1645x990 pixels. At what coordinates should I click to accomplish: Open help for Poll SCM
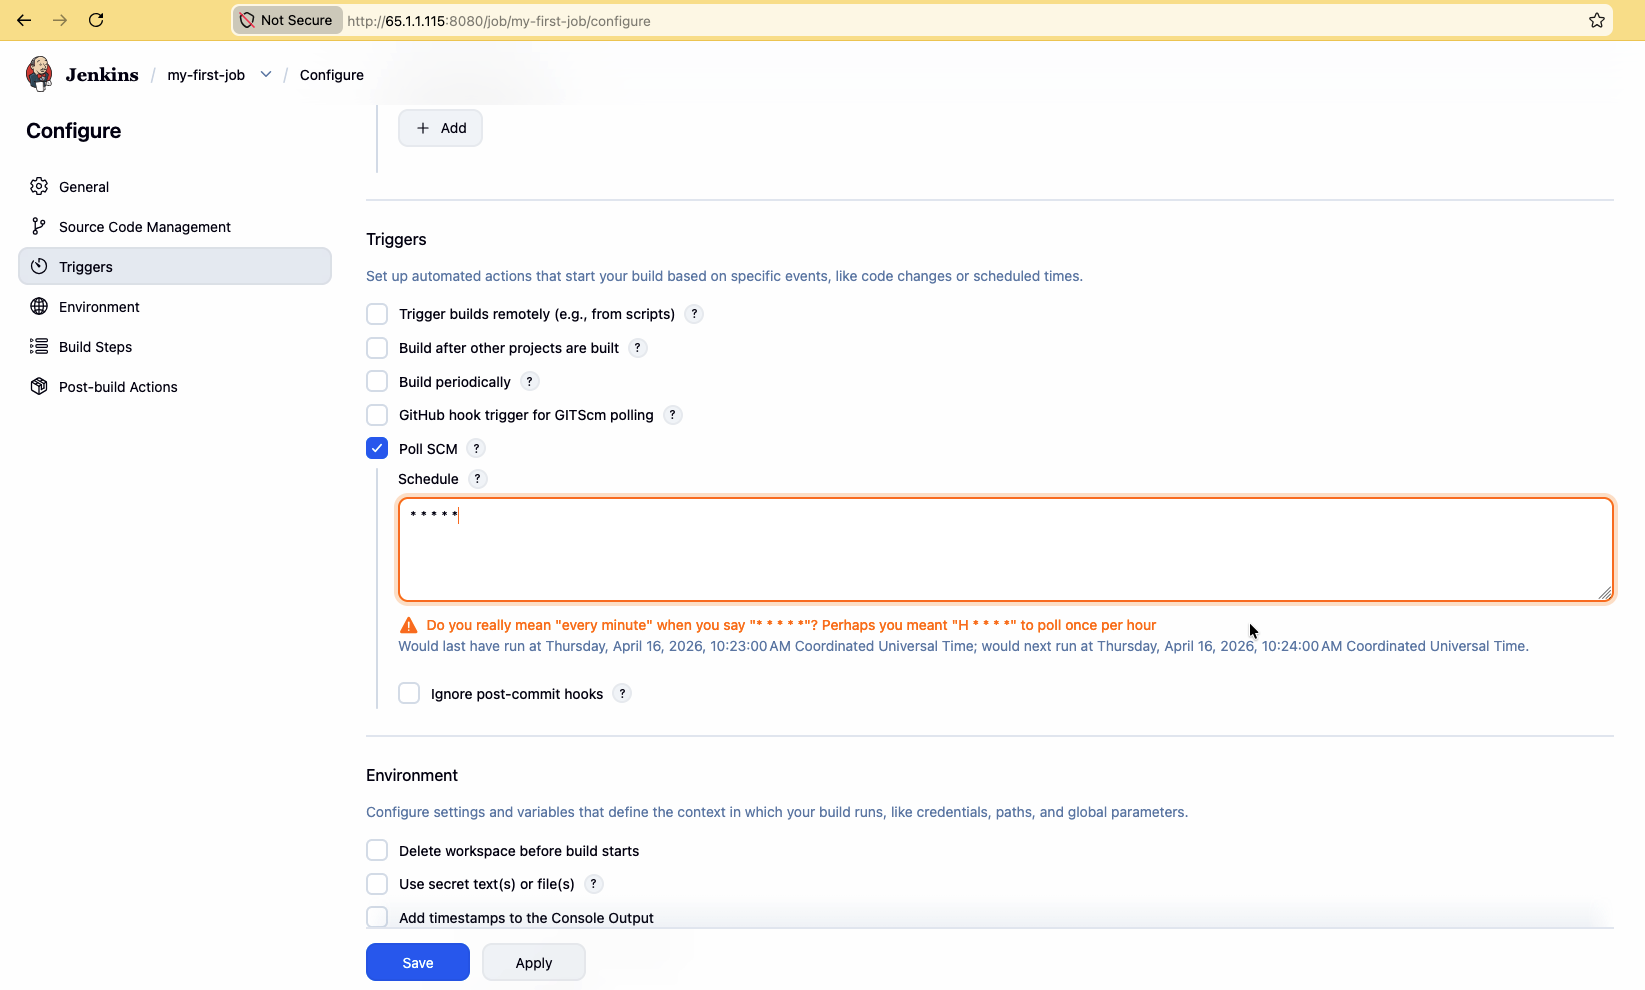477,449
